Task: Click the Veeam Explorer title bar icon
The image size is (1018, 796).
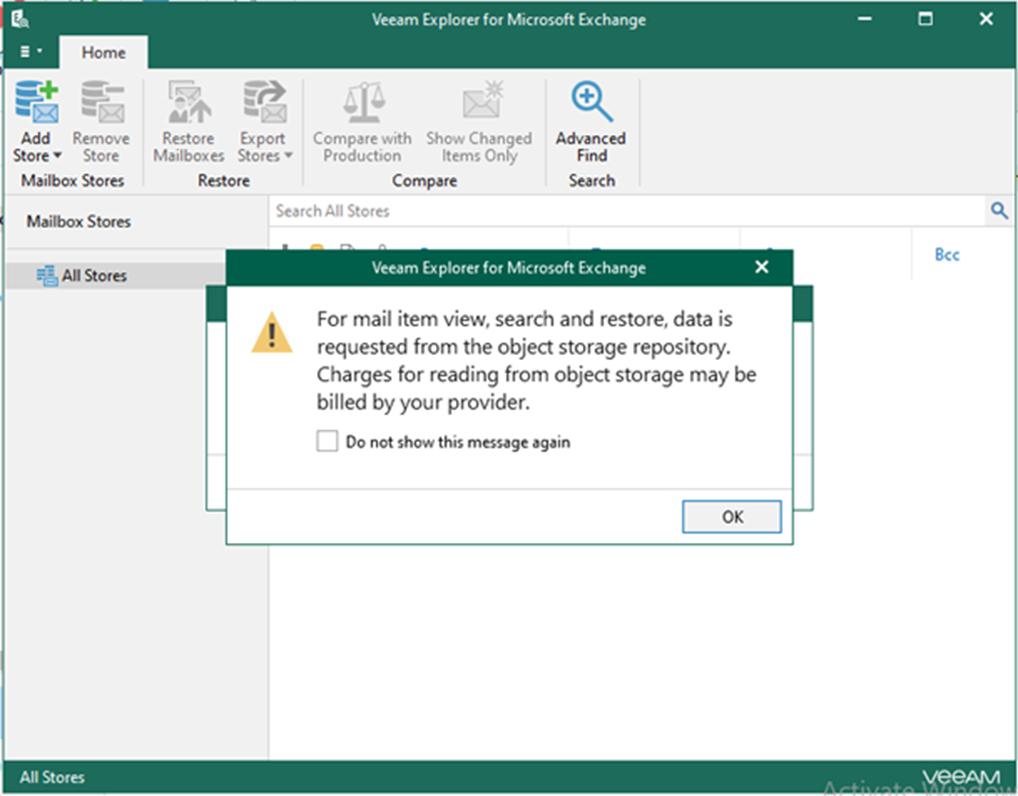Action: 20,19
